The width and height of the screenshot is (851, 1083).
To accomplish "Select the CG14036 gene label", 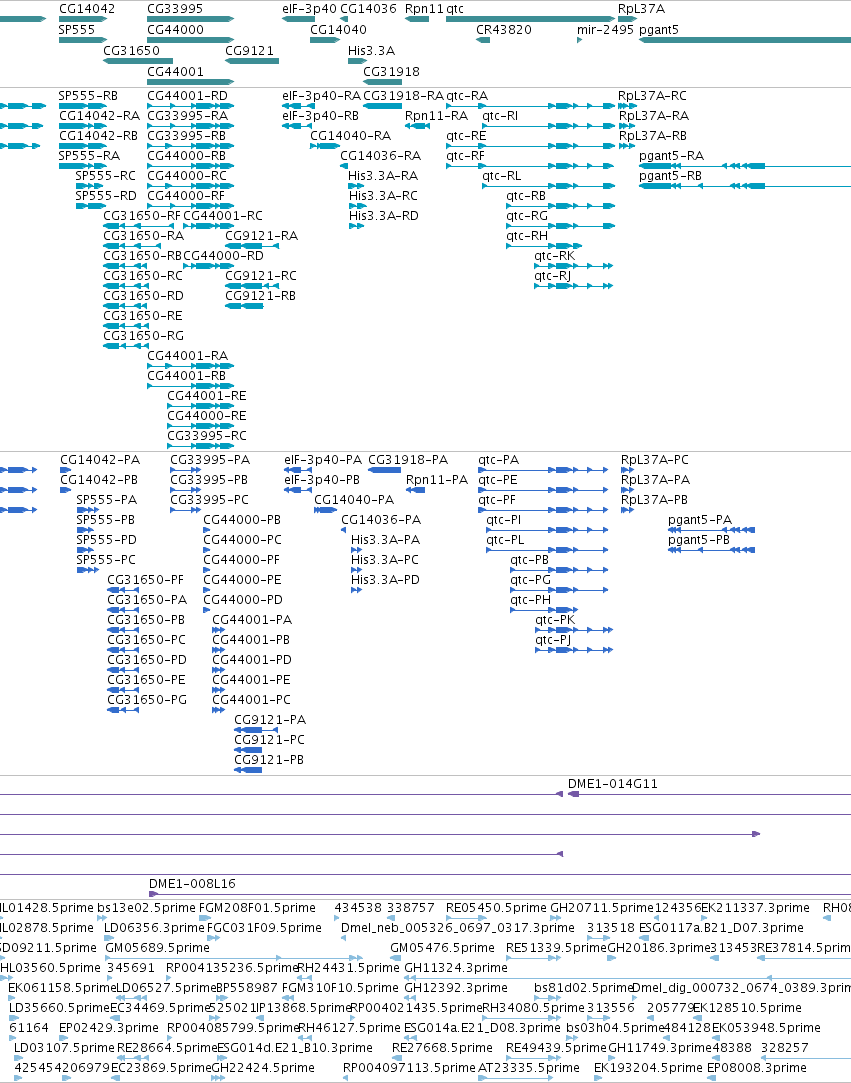I will point(369,9).
